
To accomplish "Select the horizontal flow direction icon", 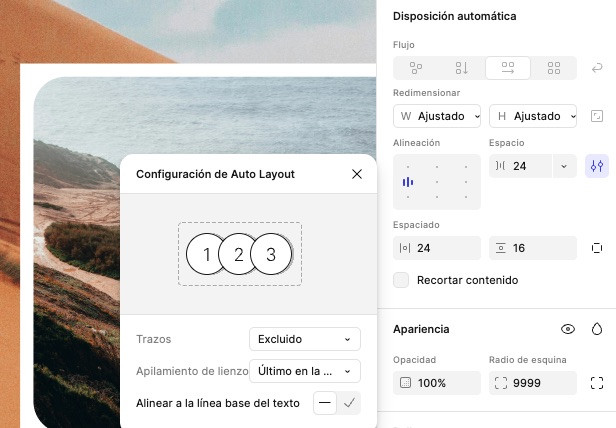I will [507, 68].
